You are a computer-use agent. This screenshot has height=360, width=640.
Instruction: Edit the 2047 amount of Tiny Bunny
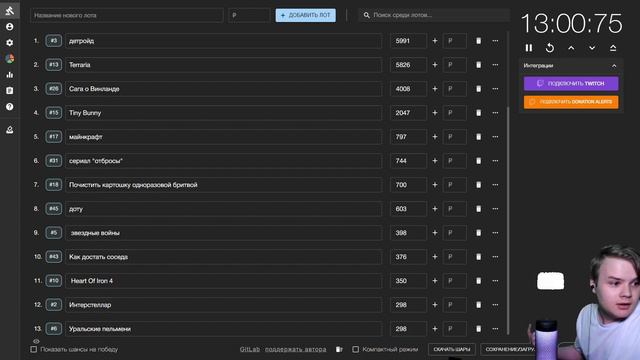(408, 113)
